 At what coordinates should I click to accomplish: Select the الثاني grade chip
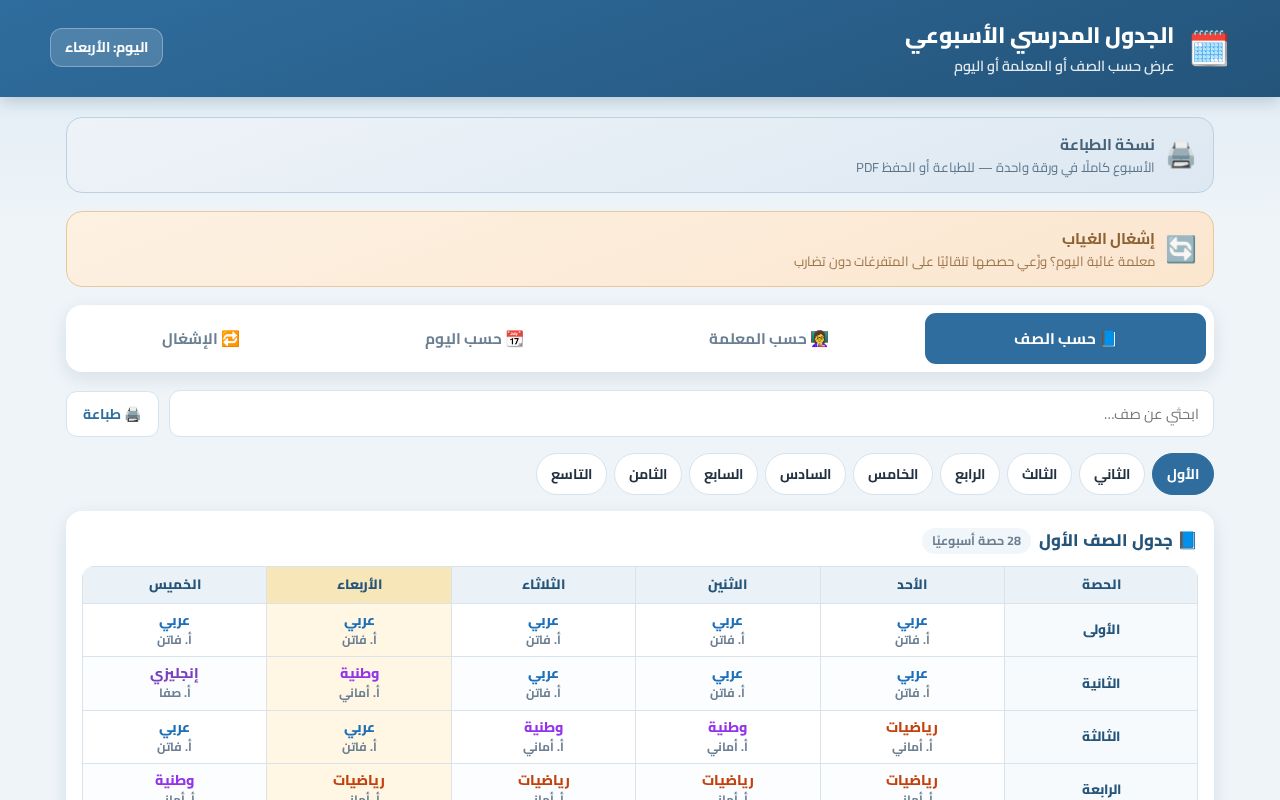[x=1112, y=474]
